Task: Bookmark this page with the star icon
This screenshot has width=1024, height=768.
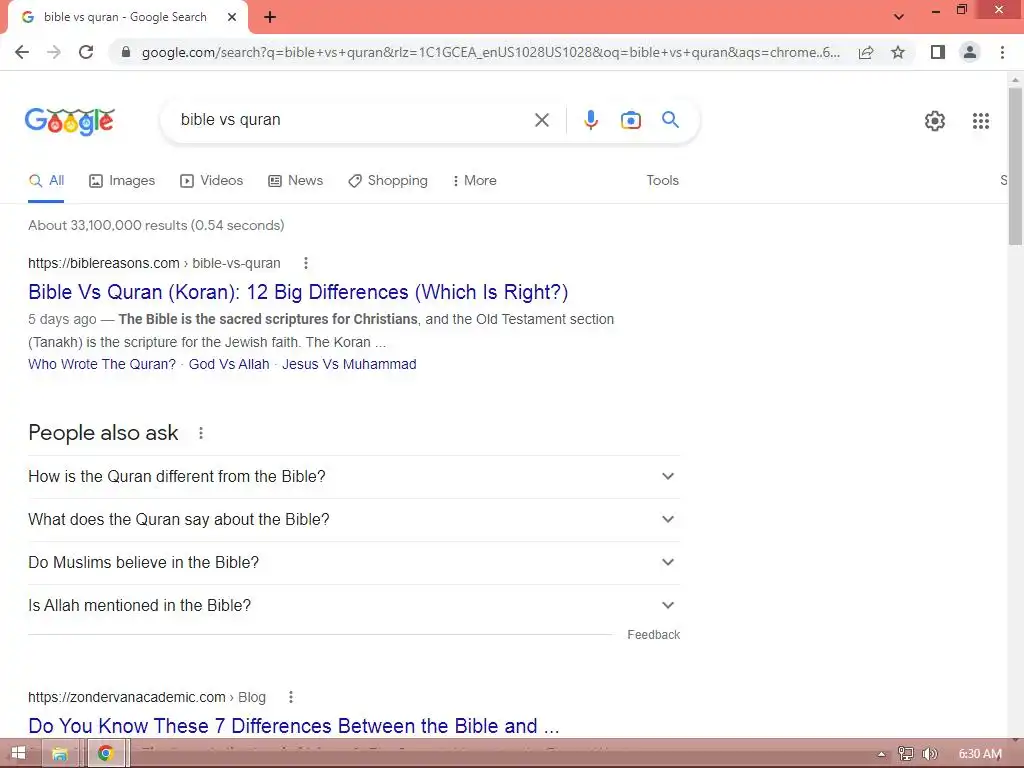Action: [898, 52]
